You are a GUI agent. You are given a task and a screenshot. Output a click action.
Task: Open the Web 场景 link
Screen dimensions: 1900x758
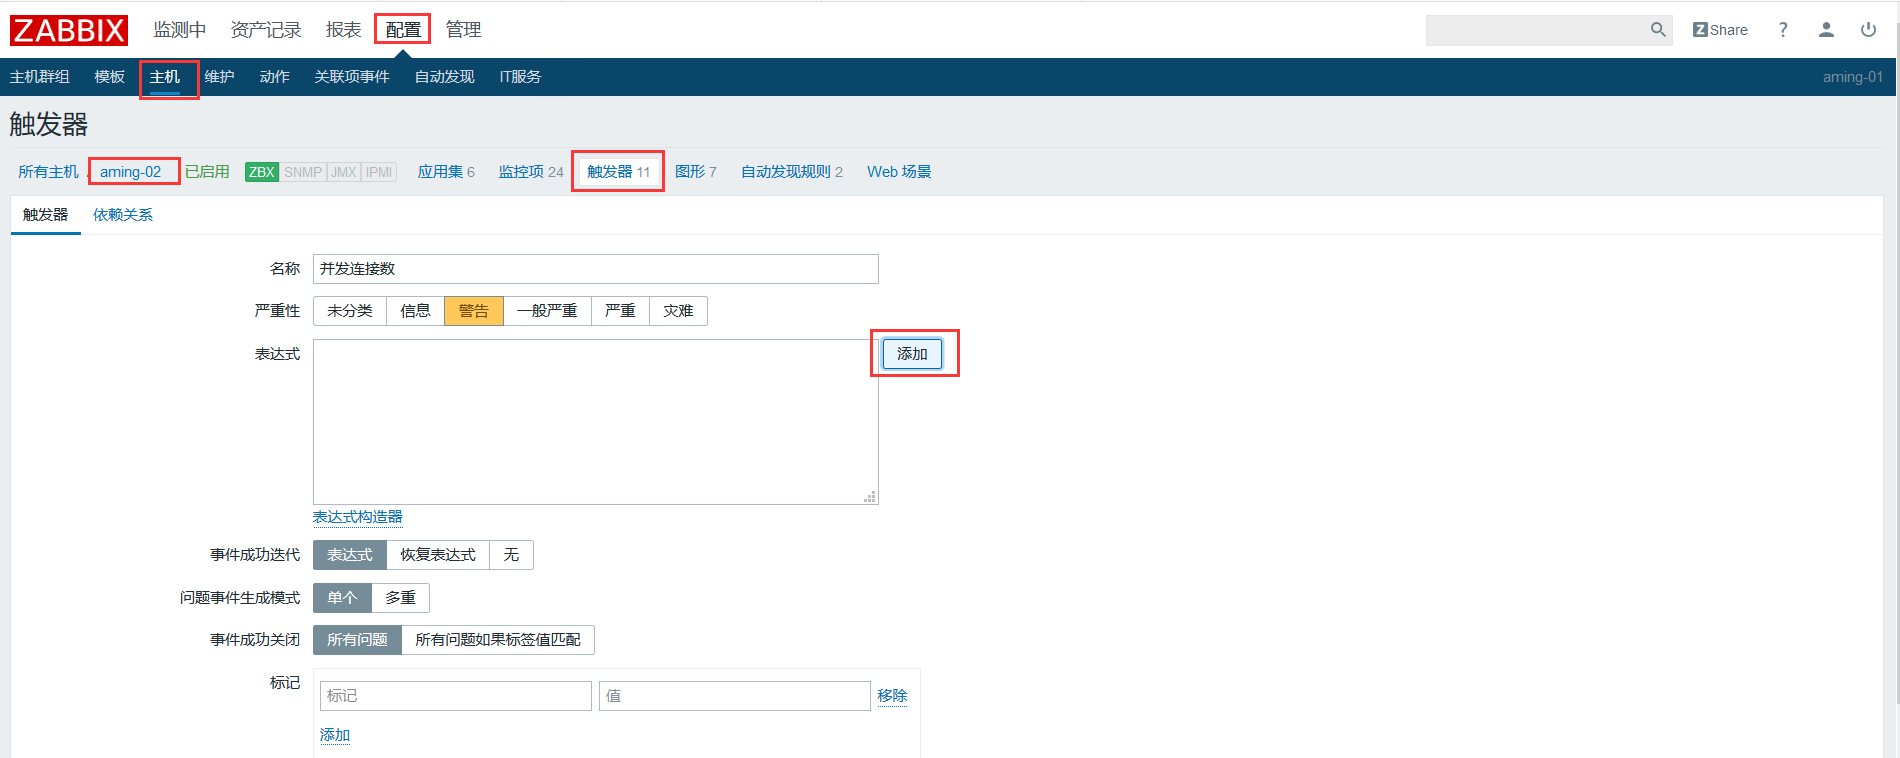pyautogui.click(x=899, y=172)
